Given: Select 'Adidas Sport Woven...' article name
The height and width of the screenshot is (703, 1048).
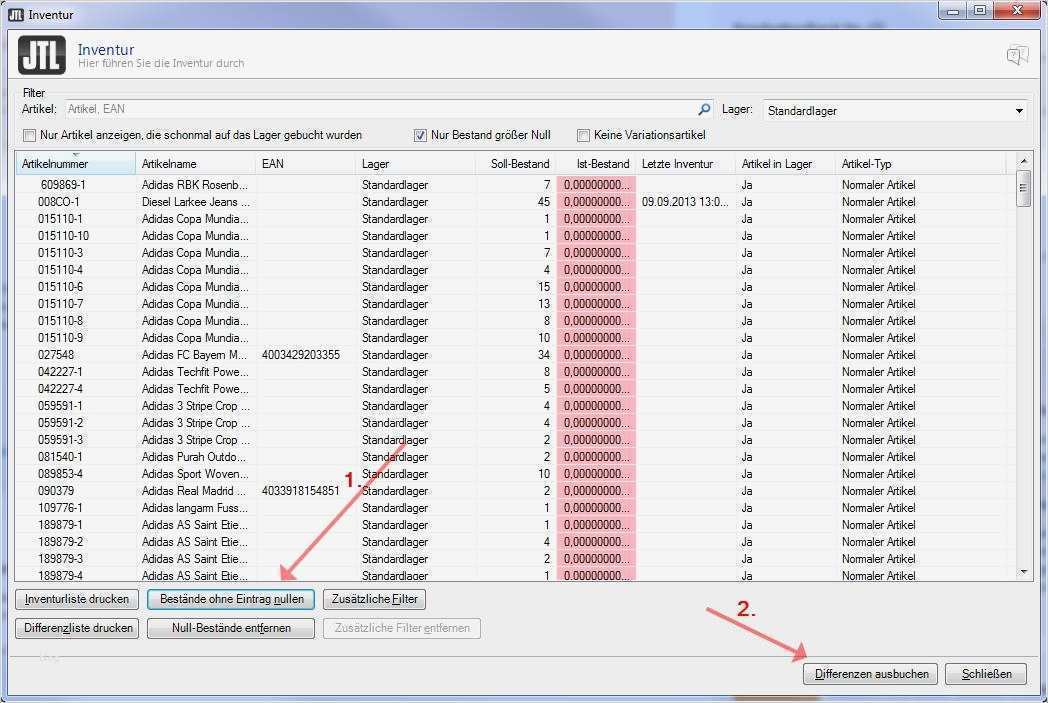Looking at the screenshot, I should point(195,474).
